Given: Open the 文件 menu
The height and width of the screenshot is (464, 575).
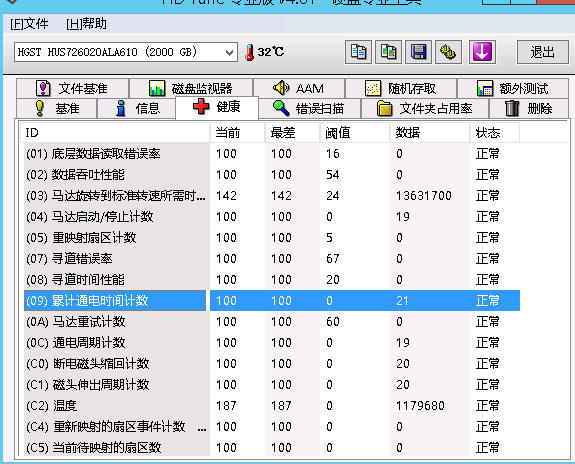Looking at the screenshot, I should (x=29, y=24).
